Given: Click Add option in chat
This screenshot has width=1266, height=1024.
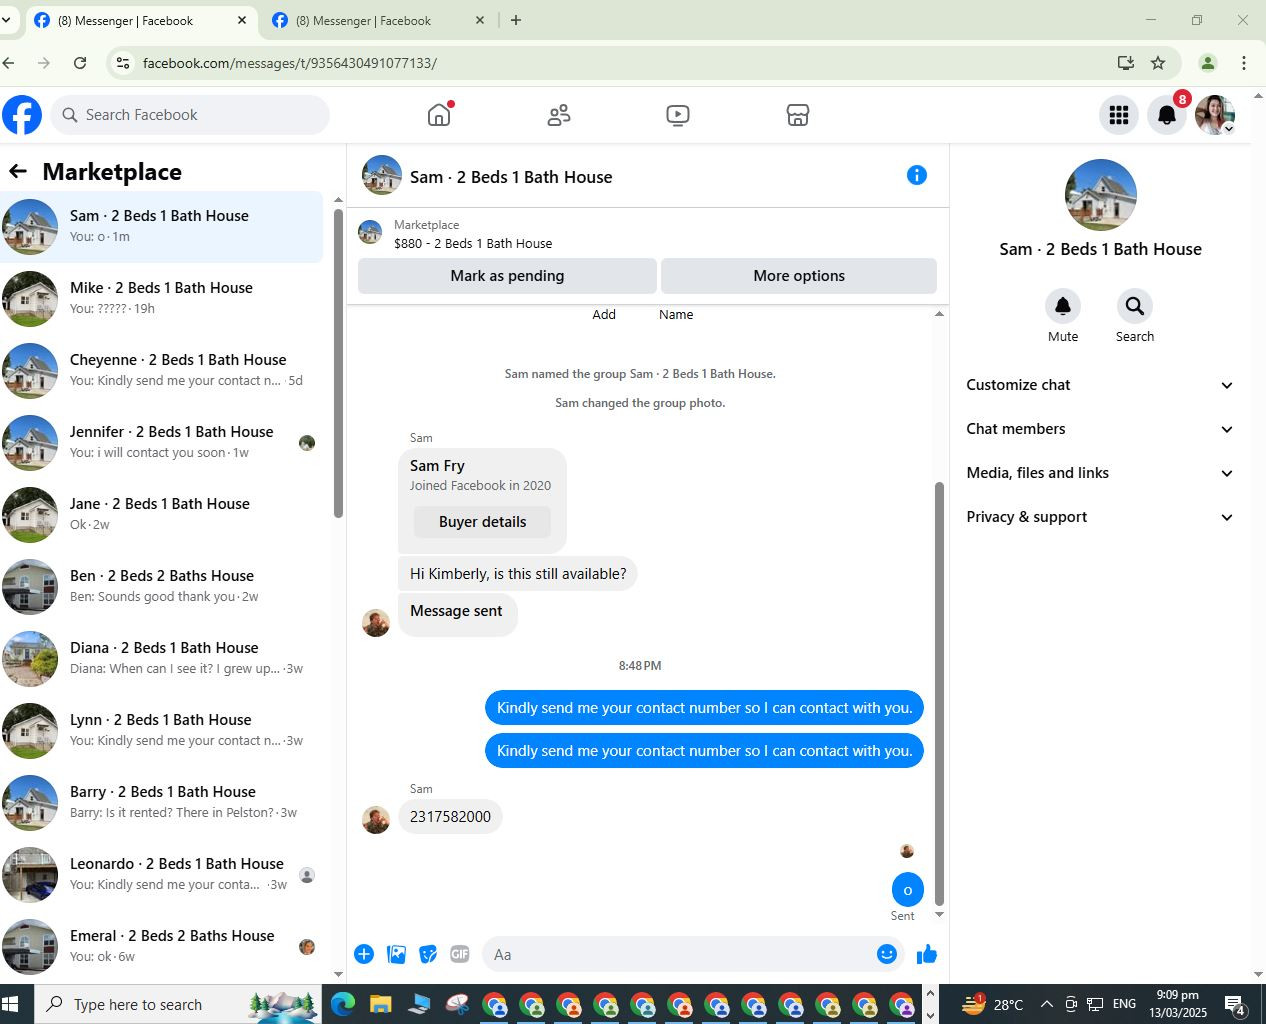Looking at the screenshot, I should point(604,314).
